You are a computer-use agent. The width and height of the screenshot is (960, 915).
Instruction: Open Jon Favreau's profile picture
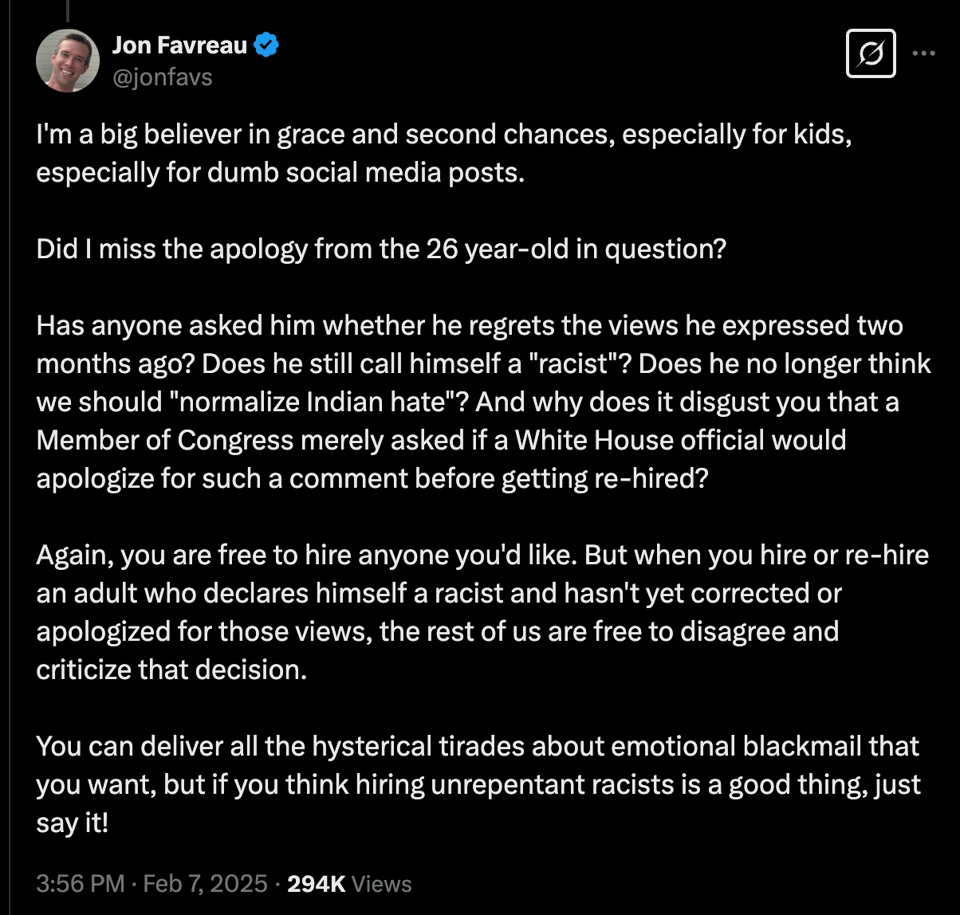[x=68, y=59]
